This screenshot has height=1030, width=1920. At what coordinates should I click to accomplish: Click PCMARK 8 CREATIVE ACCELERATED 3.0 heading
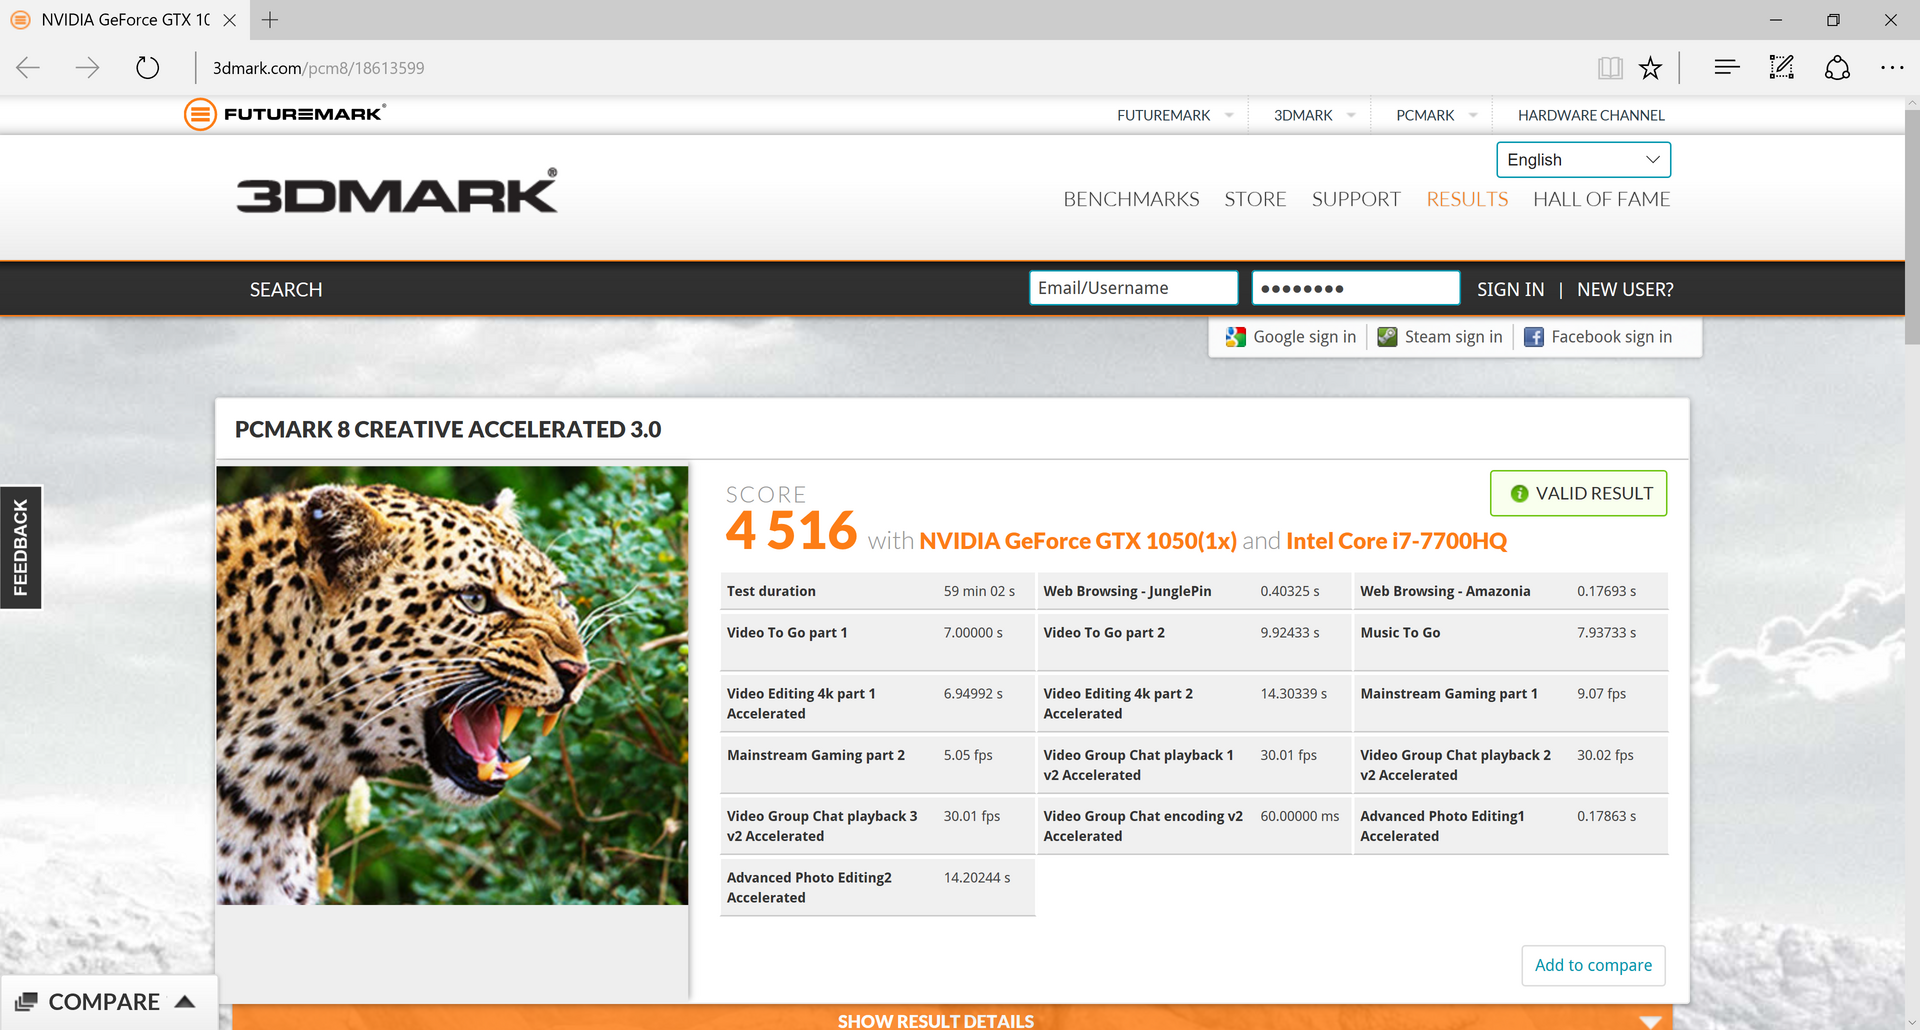click(x=448, y=429)
